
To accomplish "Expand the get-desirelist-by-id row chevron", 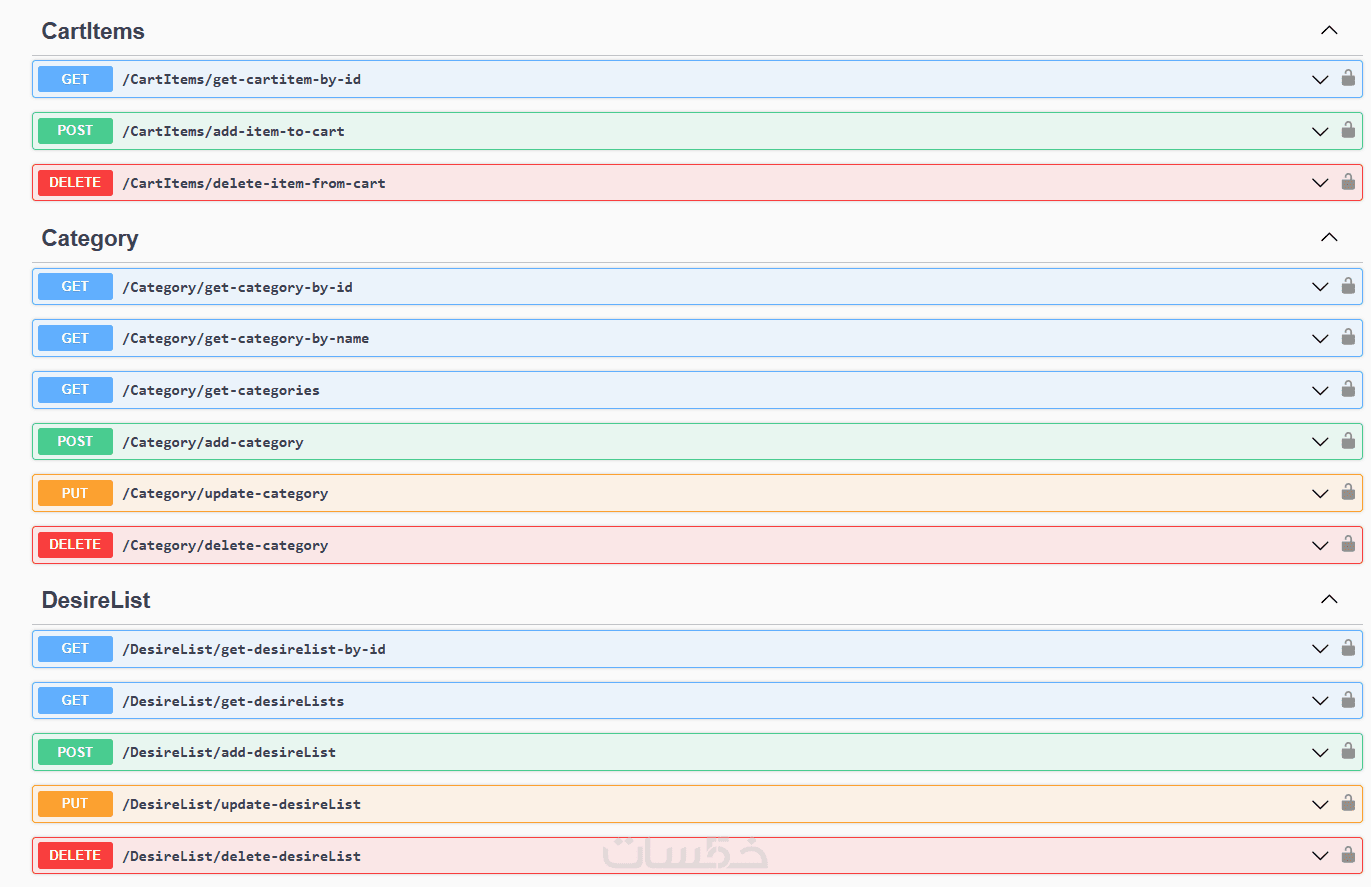I will point(1320,649).
